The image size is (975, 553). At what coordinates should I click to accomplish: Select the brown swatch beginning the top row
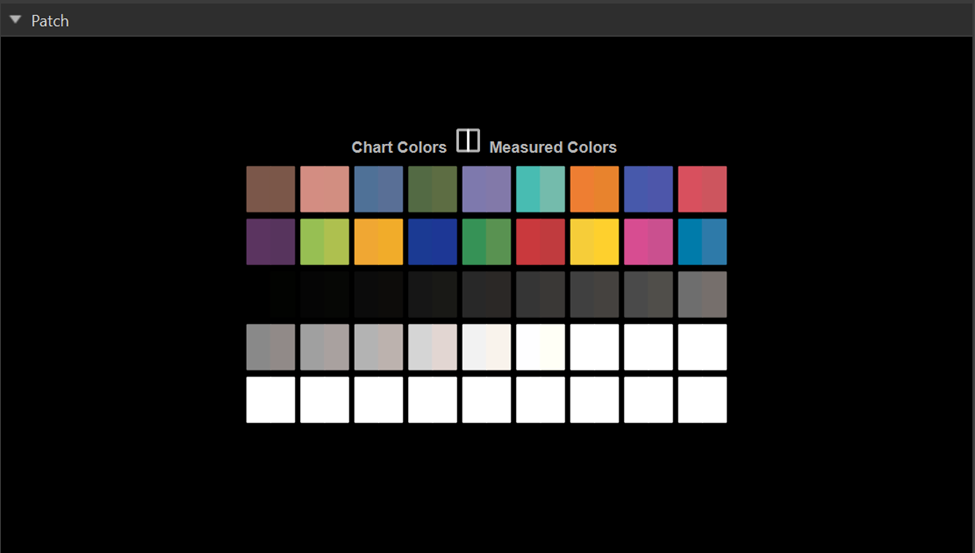point(270,189)
